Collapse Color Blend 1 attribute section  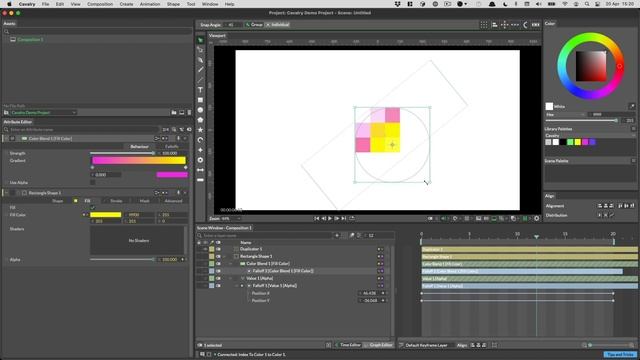coord(6,139)
